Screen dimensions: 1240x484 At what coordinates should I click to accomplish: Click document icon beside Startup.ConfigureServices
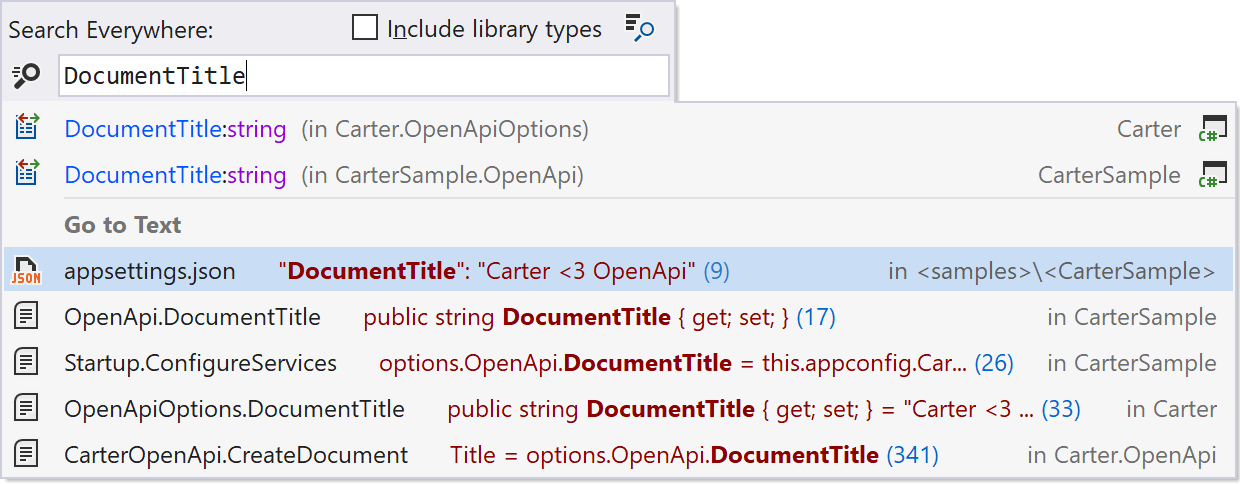coord(27,363)
